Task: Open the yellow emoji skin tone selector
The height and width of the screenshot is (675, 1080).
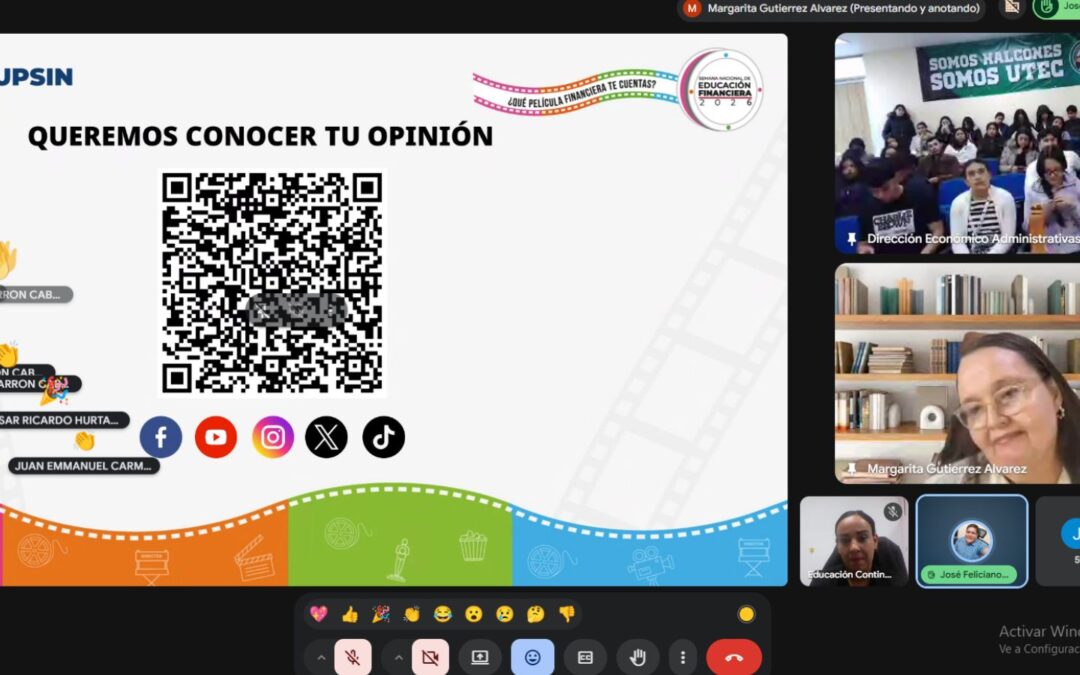Action: (746, 614)
